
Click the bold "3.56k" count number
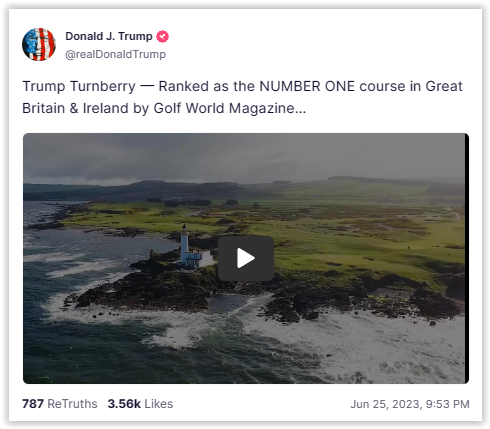(124, 404)
